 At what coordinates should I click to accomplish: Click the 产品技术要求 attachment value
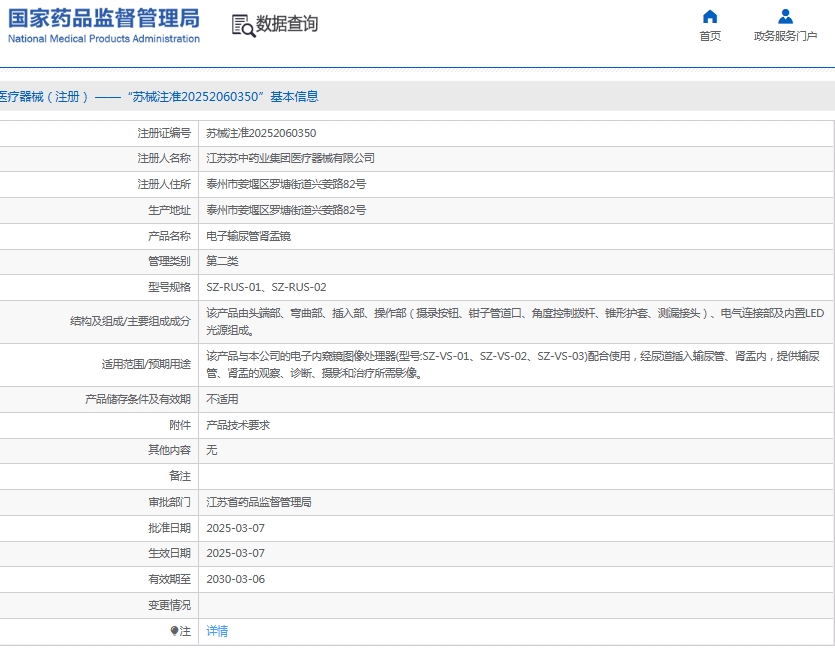click(238, 425)
